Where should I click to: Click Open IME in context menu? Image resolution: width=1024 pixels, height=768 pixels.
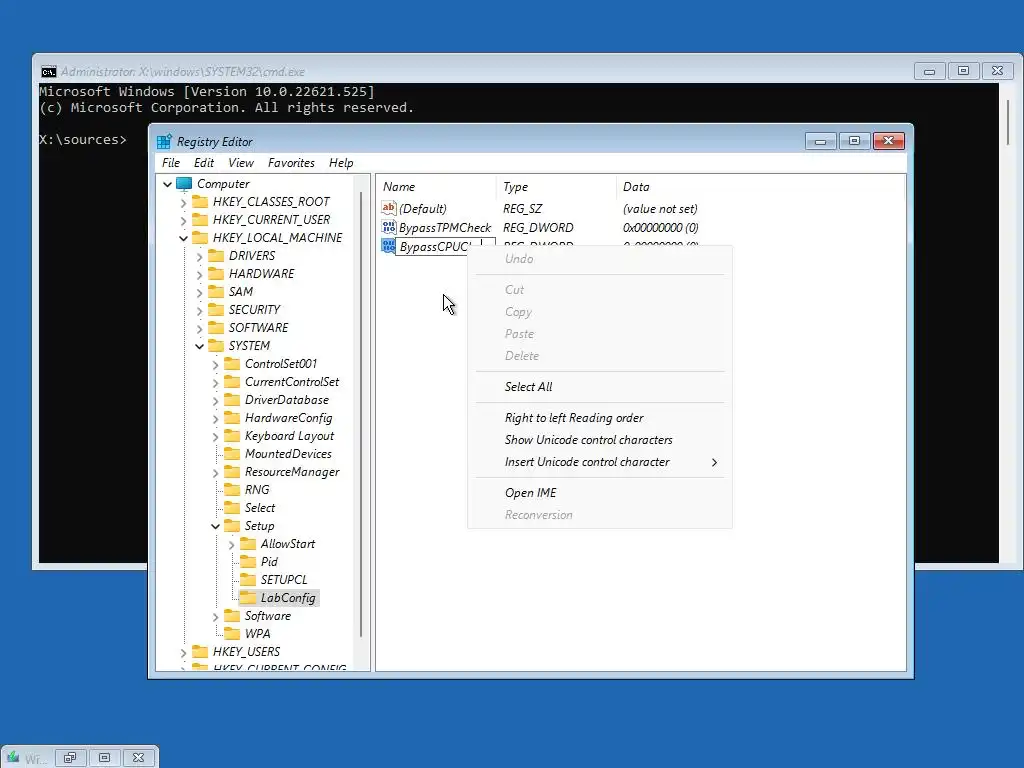coord(530,493)
